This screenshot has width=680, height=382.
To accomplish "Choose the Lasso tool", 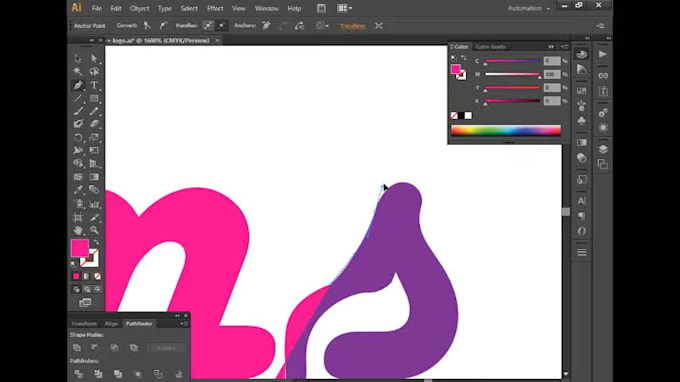I will pyautogui.click(x=94, y=72).
